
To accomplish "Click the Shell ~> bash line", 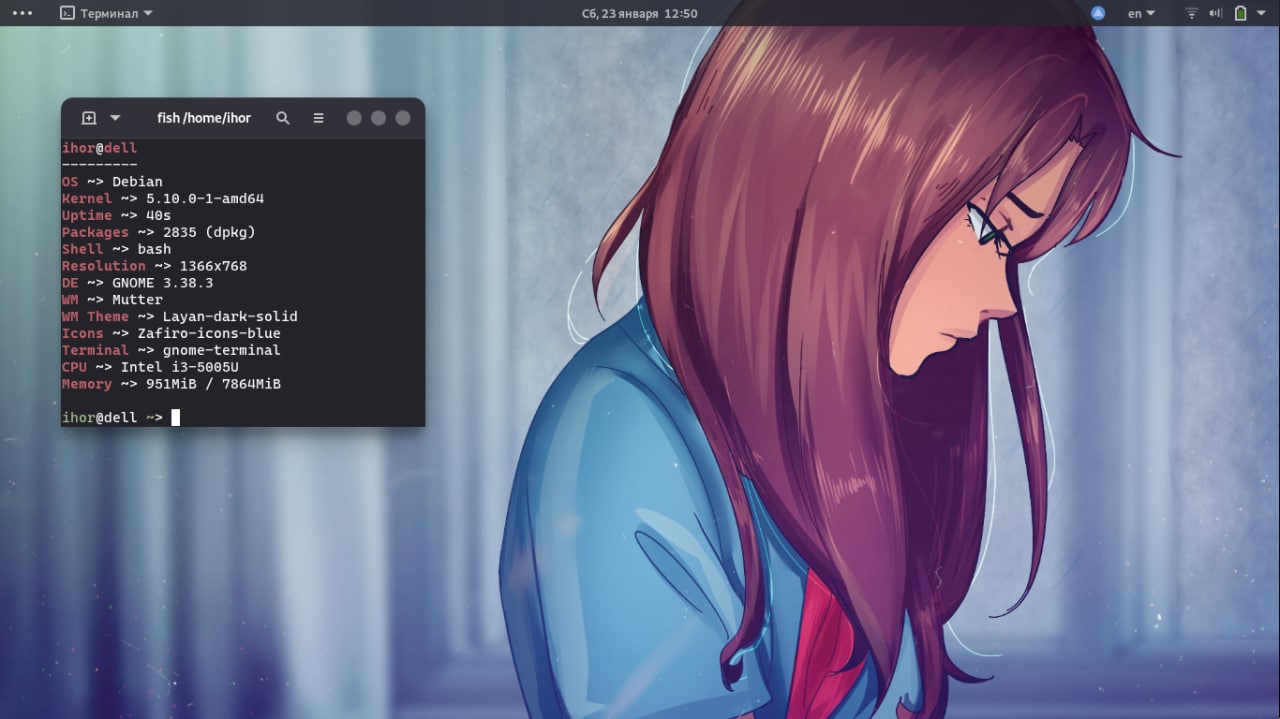I will [116, 249].
